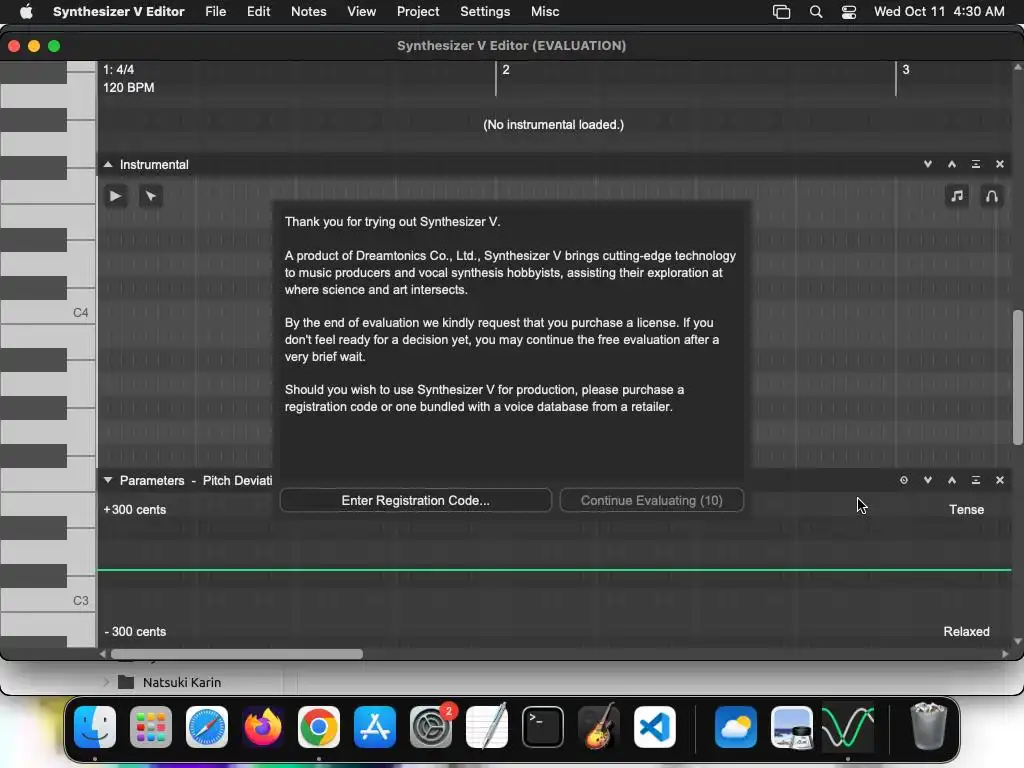Open the Trash from the Dock

pos(928,727)
